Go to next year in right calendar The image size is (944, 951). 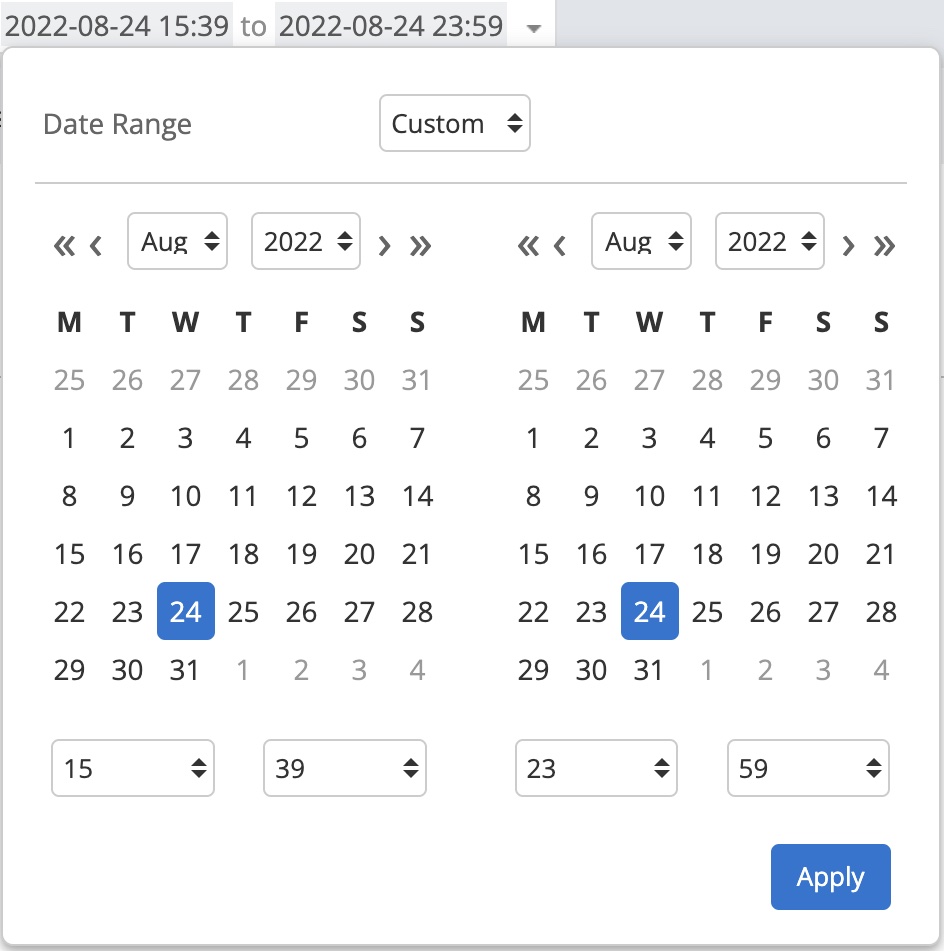pos(884,245)
